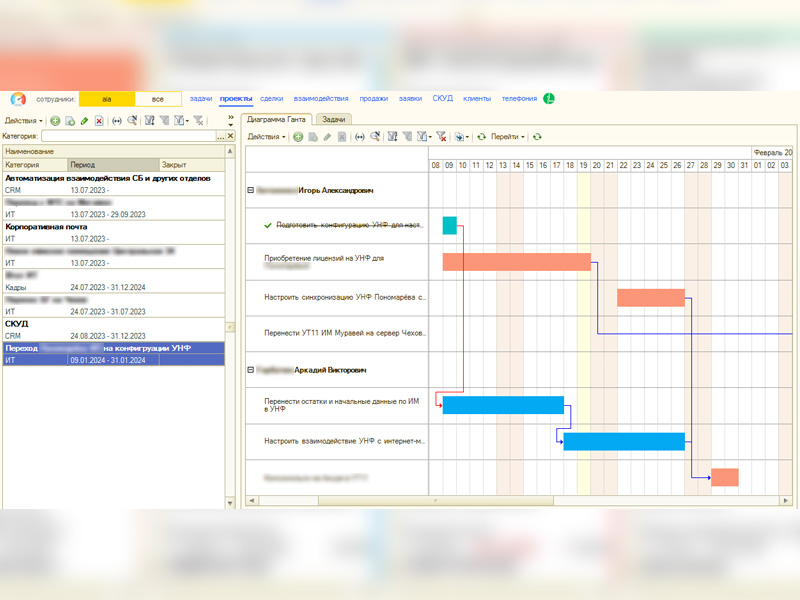Click the green refresh icon before Перейти
Image resolution: width=800 pixels, height=600 pixels.
tap(481, 136)
